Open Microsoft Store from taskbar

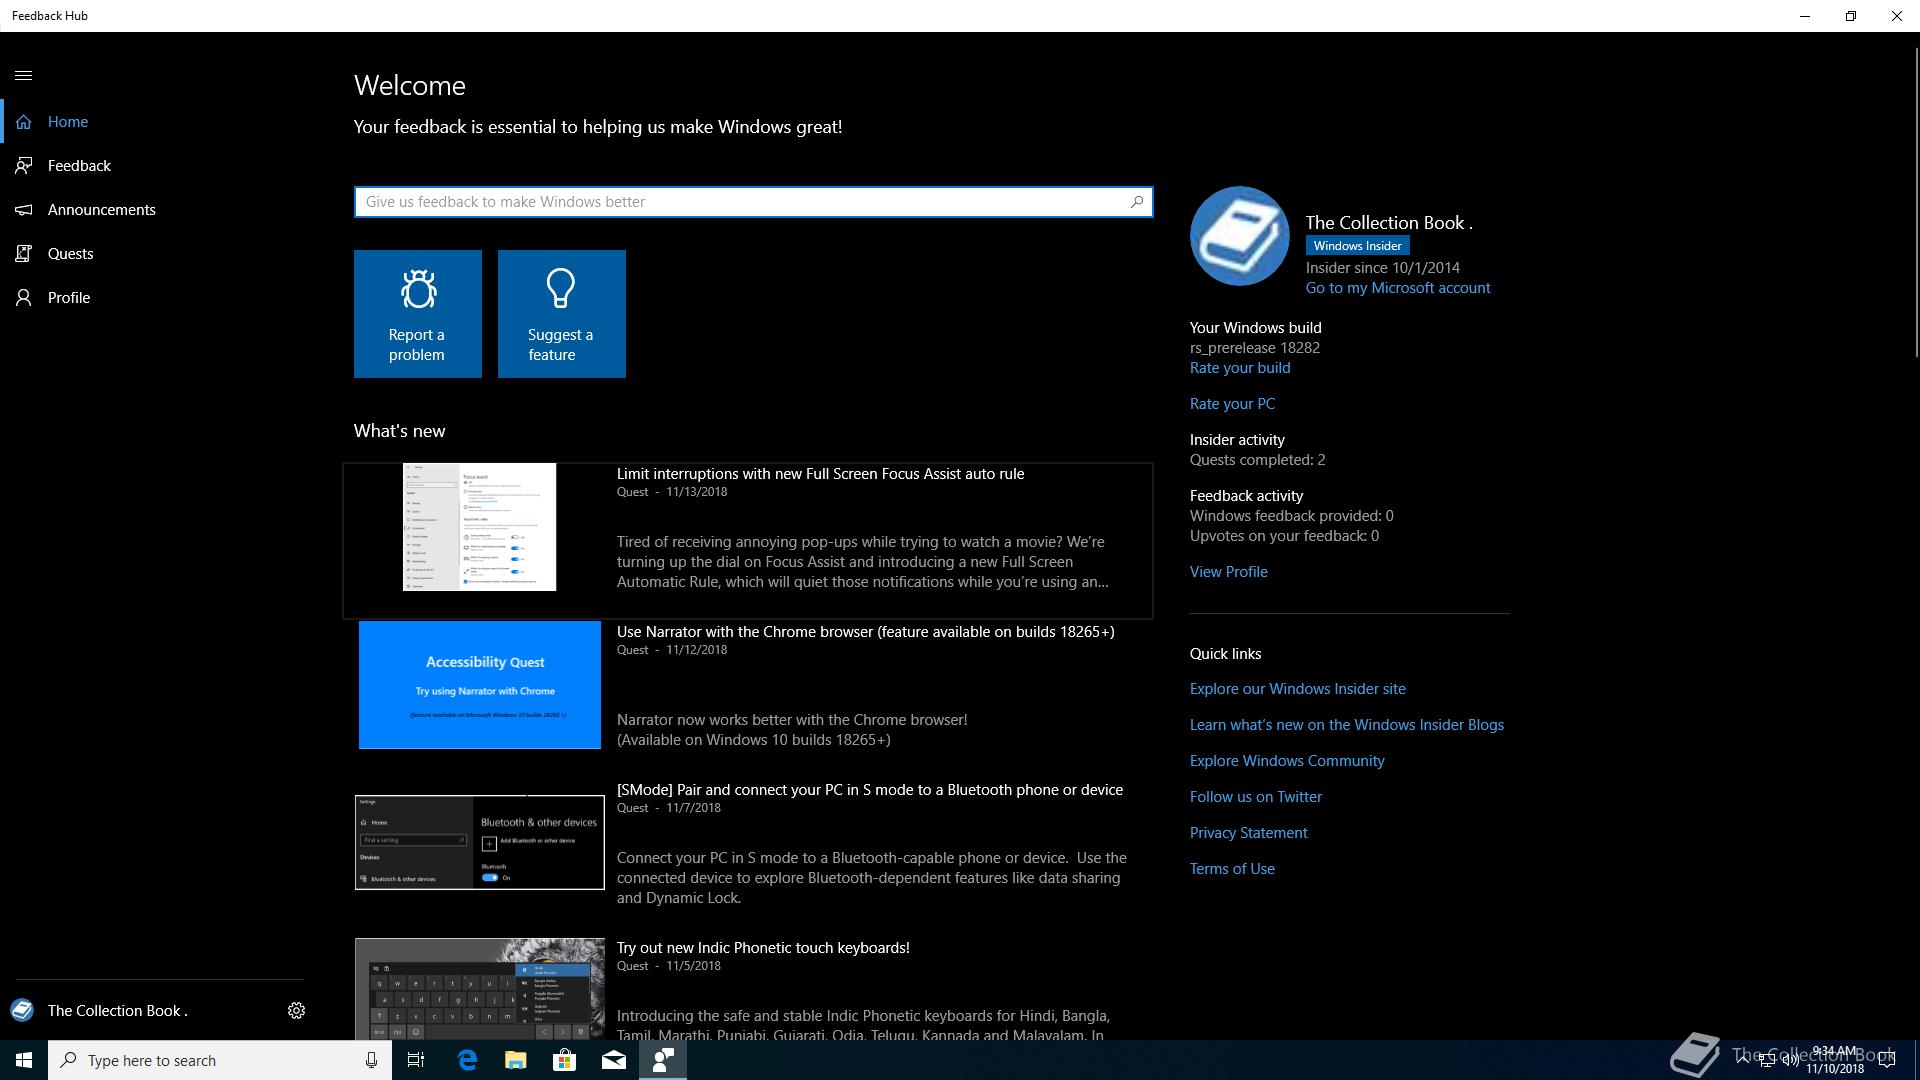click(x=564, y=1060)
